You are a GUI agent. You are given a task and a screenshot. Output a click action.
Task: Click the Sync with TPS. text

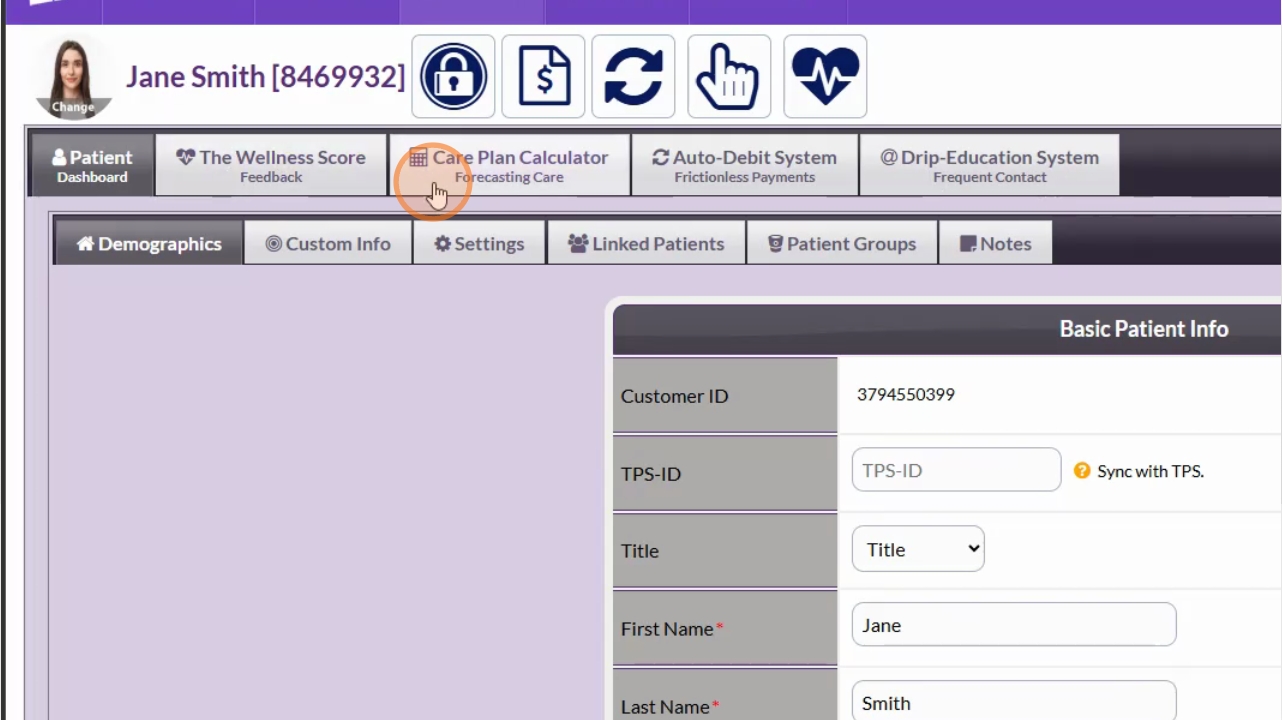click(x=1150, y=471)
